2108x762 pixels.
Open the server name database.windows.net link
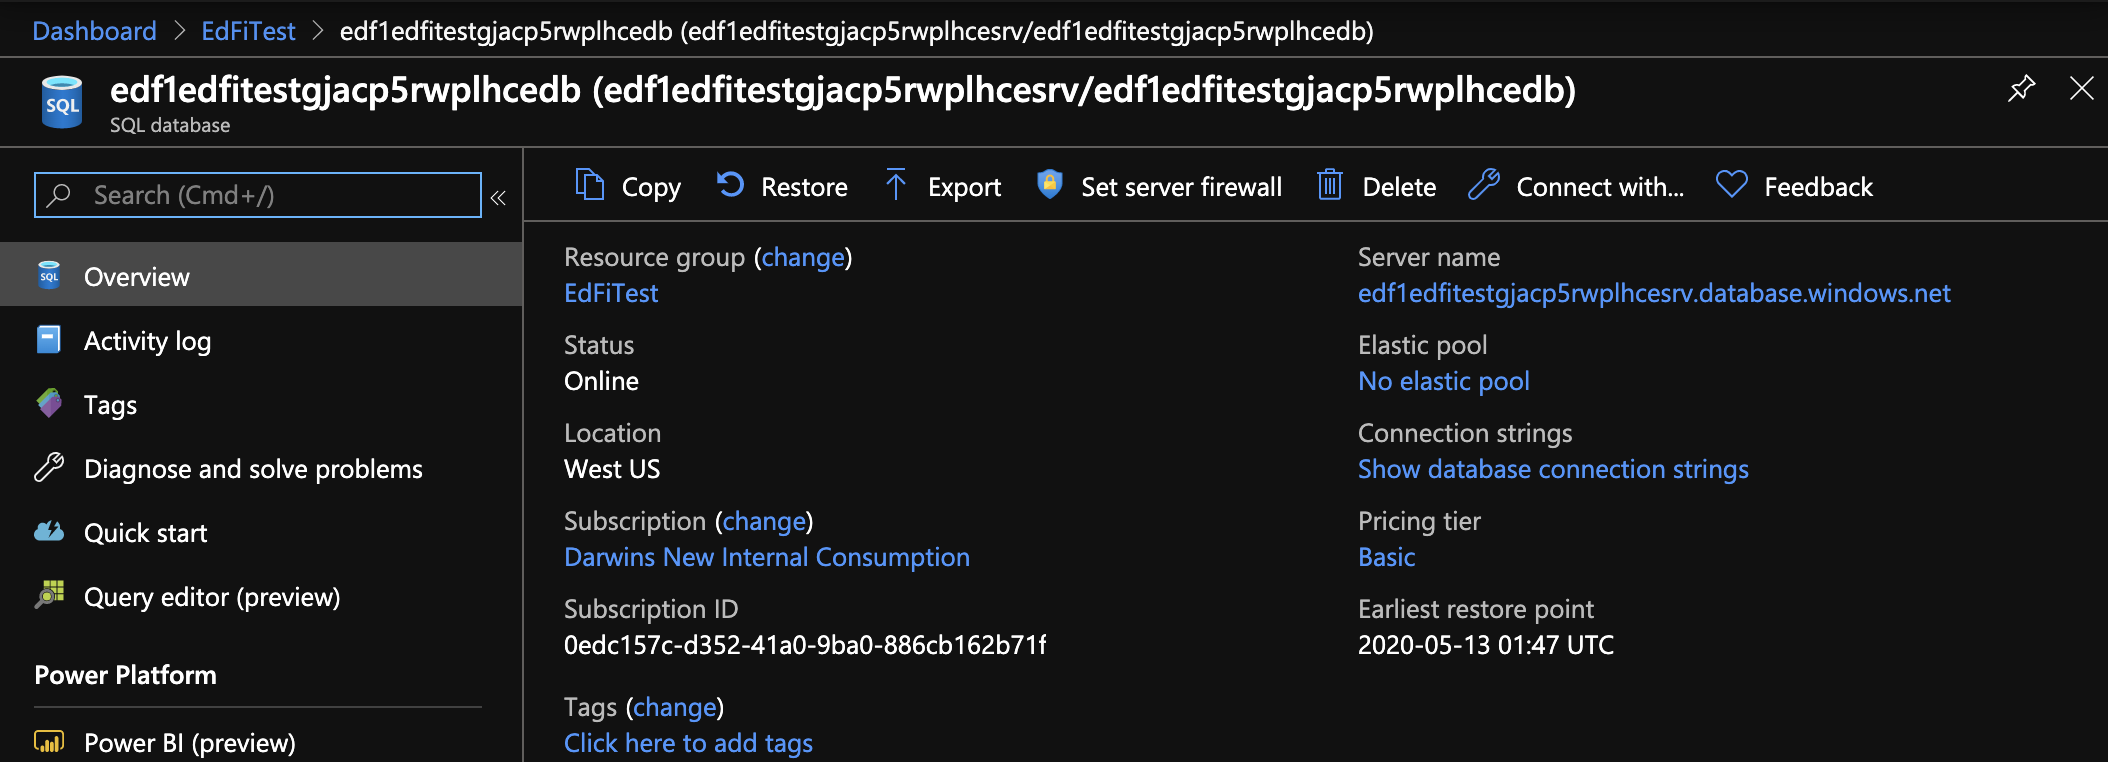pyautogui.click(x=1654, y=293)
